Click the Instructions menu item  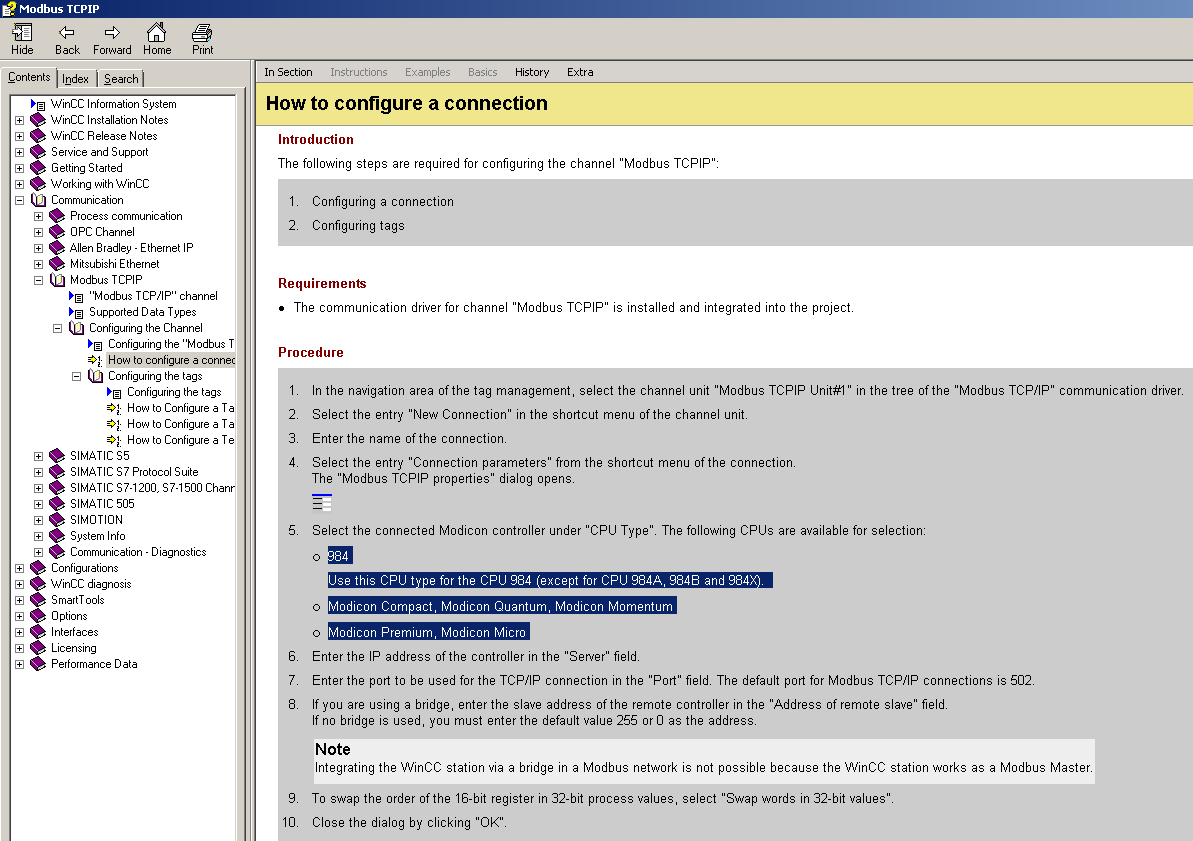point(358,72)
